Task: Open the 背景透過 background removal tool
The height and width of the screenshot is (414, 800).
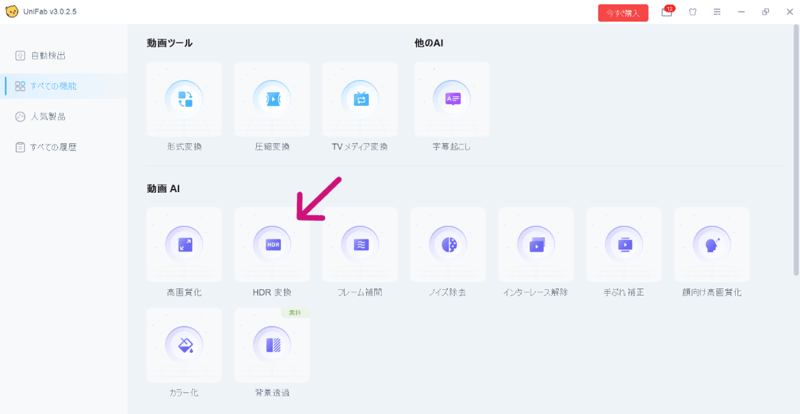Action: click(x=272, y=345)
